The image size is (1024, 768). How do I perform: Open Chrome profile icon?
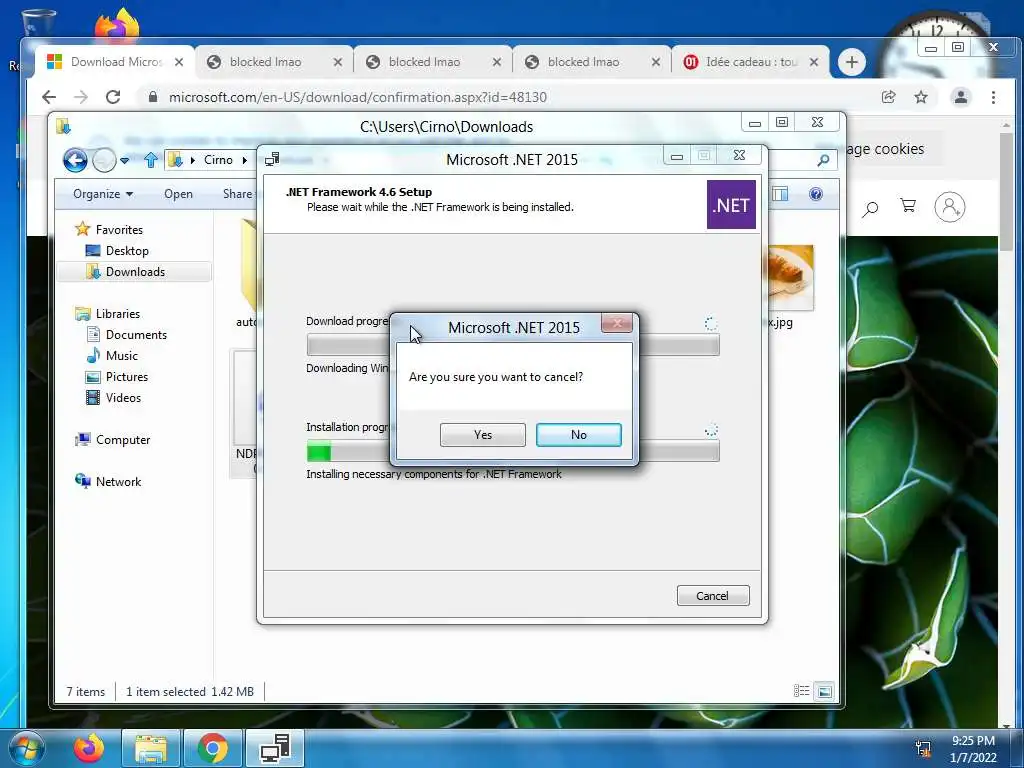pos(961,97)
